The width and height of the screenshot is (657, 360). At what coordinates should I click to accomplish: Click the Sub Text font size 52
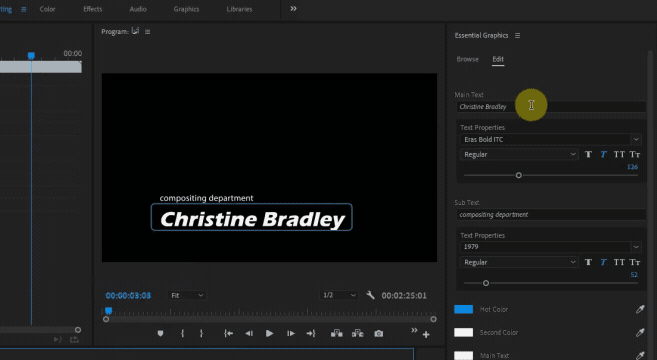[634, 275]
